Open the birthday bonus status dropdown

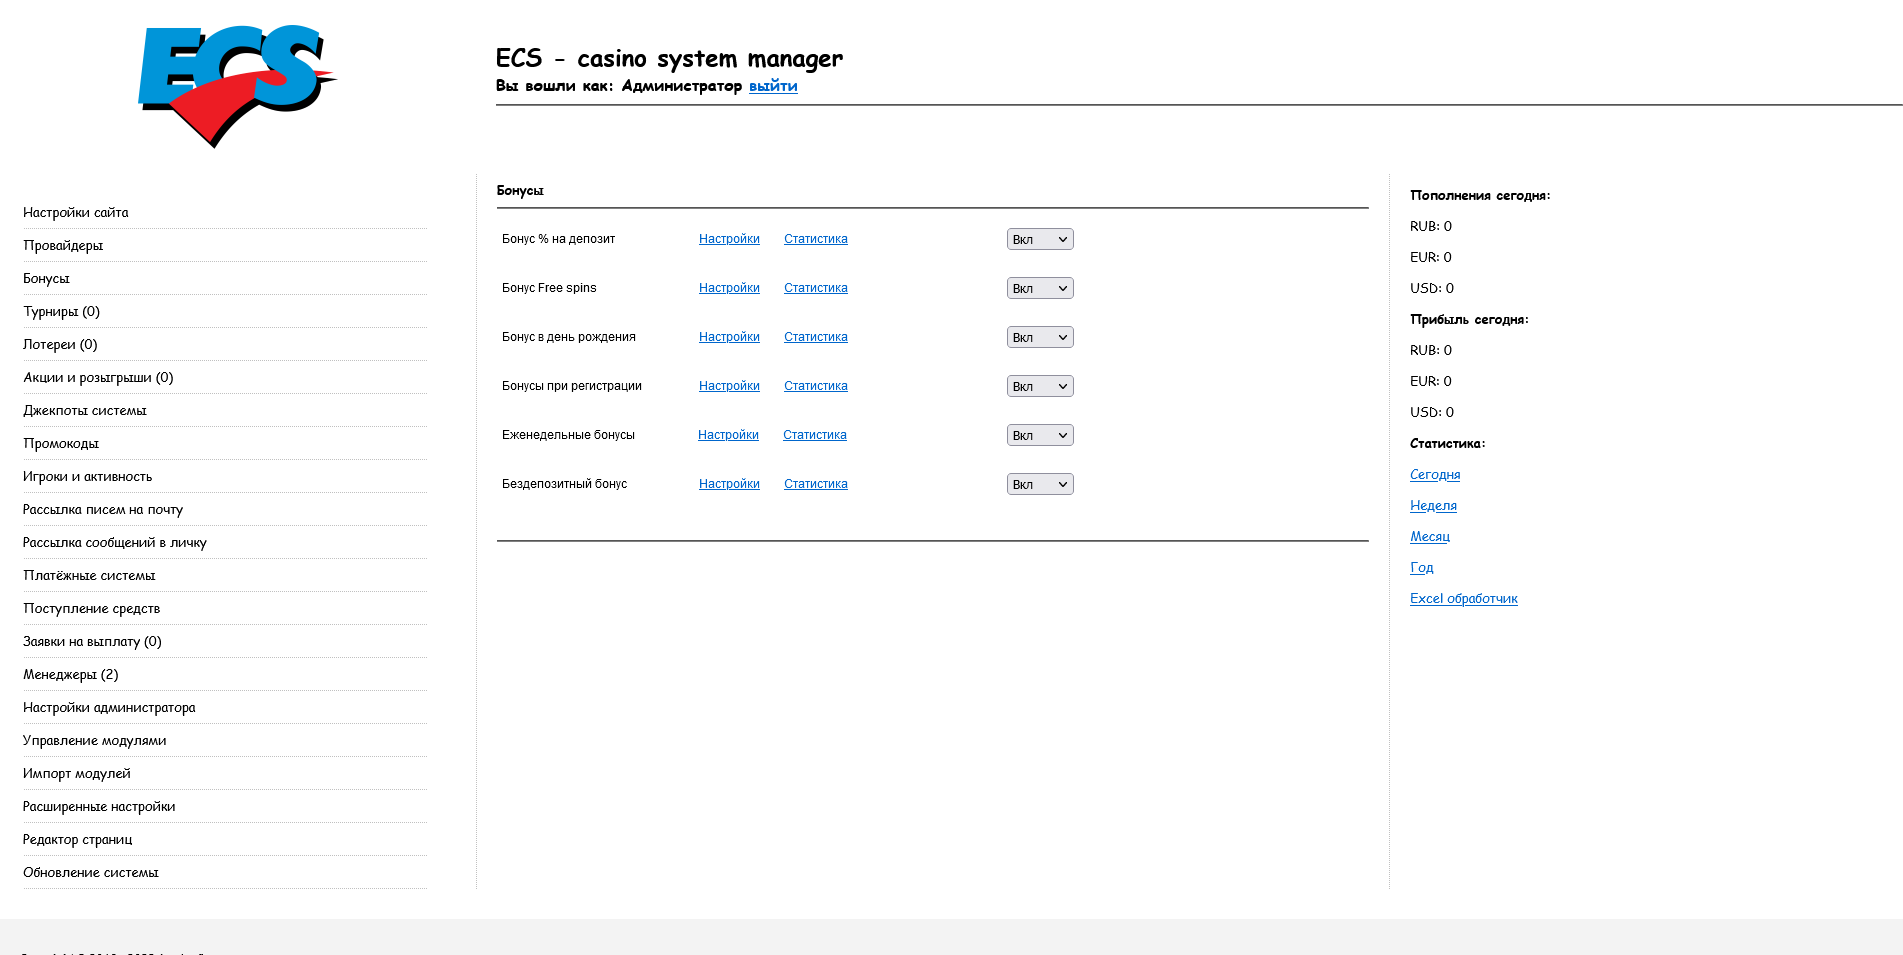pos(1039,337)
